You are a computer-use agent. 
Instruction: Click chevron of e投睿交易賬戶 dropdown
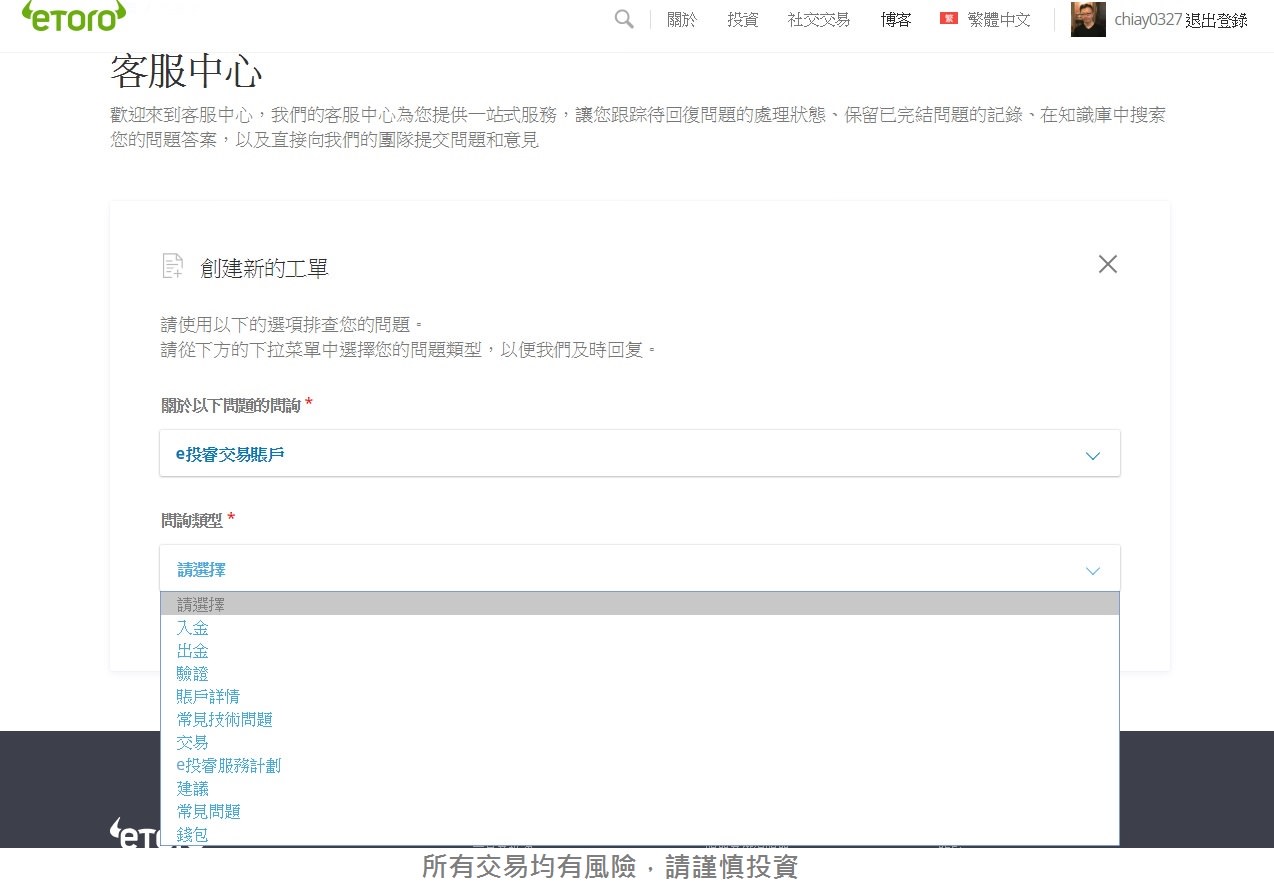coord(1092,456)
